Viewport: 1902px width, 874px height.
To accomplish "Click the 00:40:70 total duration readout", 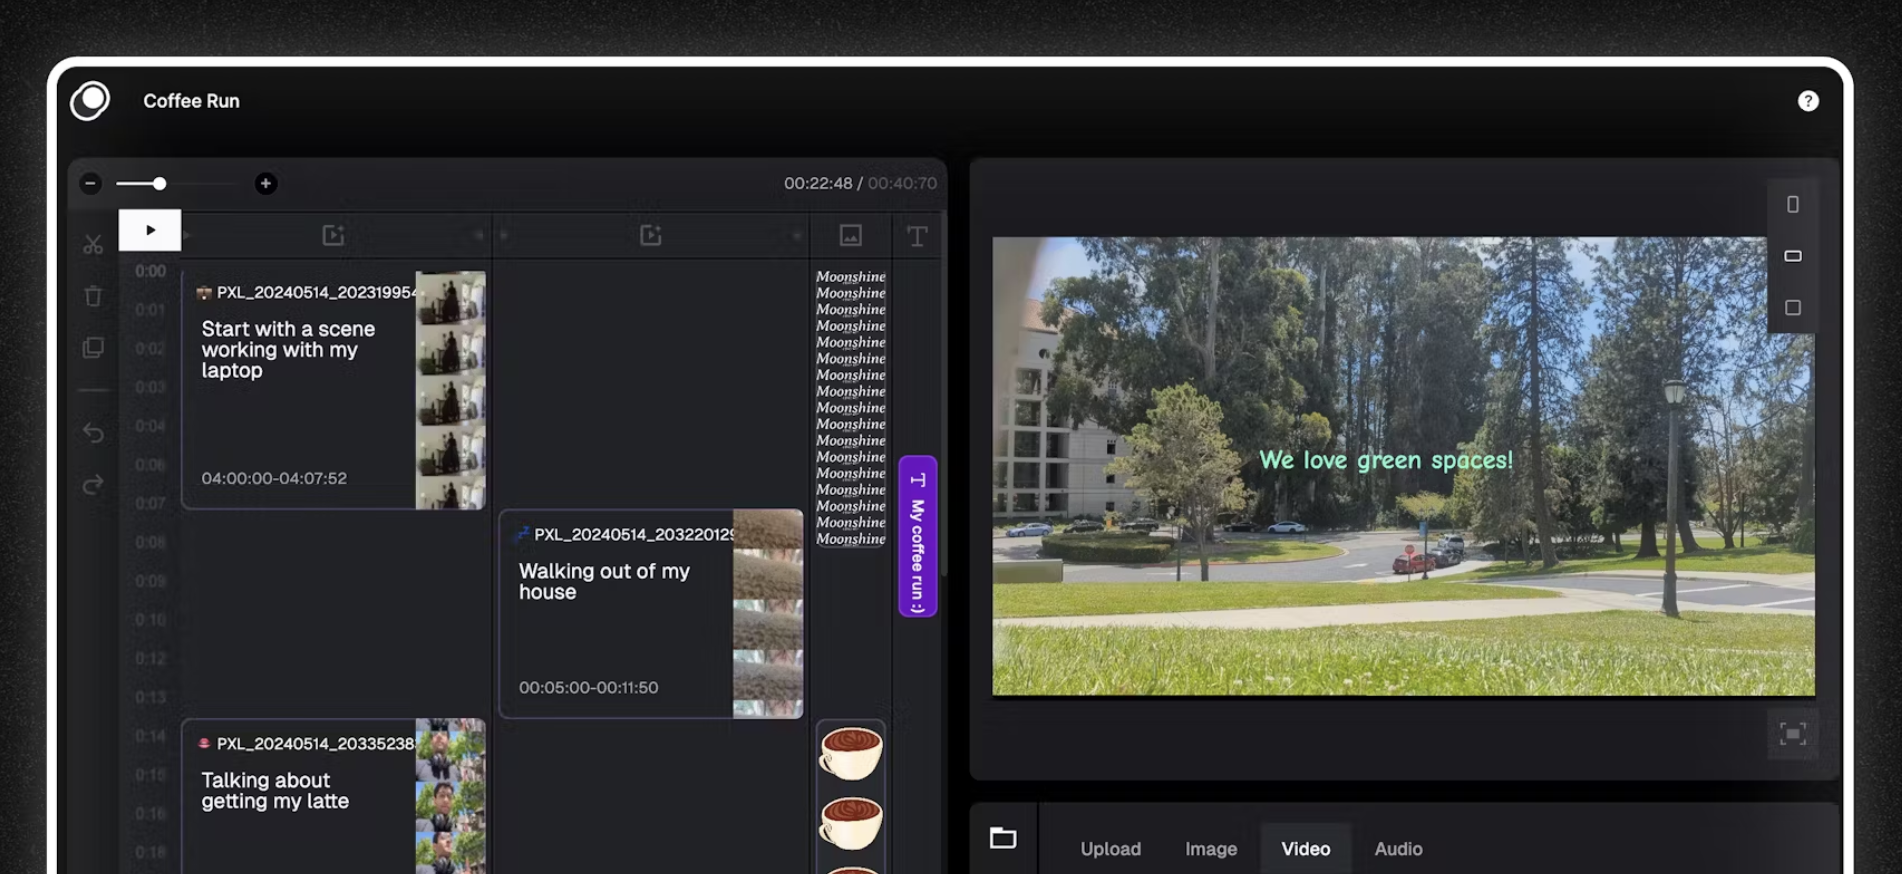I will [x=902, y=183].
